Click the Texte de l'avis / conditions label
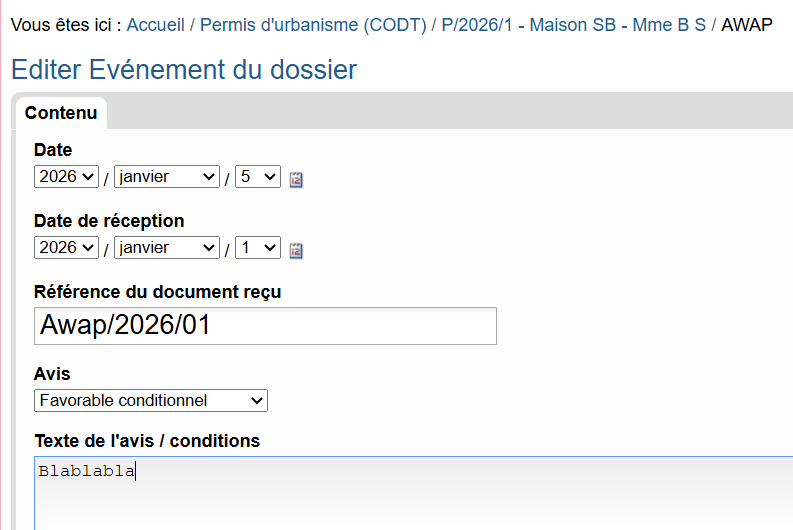The height and width of the screenshot is (530, 793). [x=147, y=441]
